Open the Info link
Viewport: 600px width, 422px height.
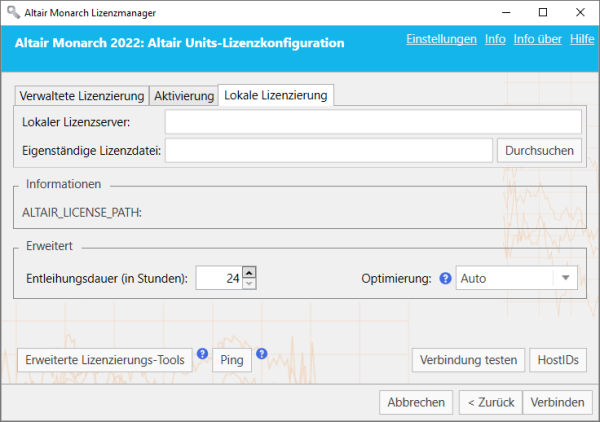pos(495,39)
